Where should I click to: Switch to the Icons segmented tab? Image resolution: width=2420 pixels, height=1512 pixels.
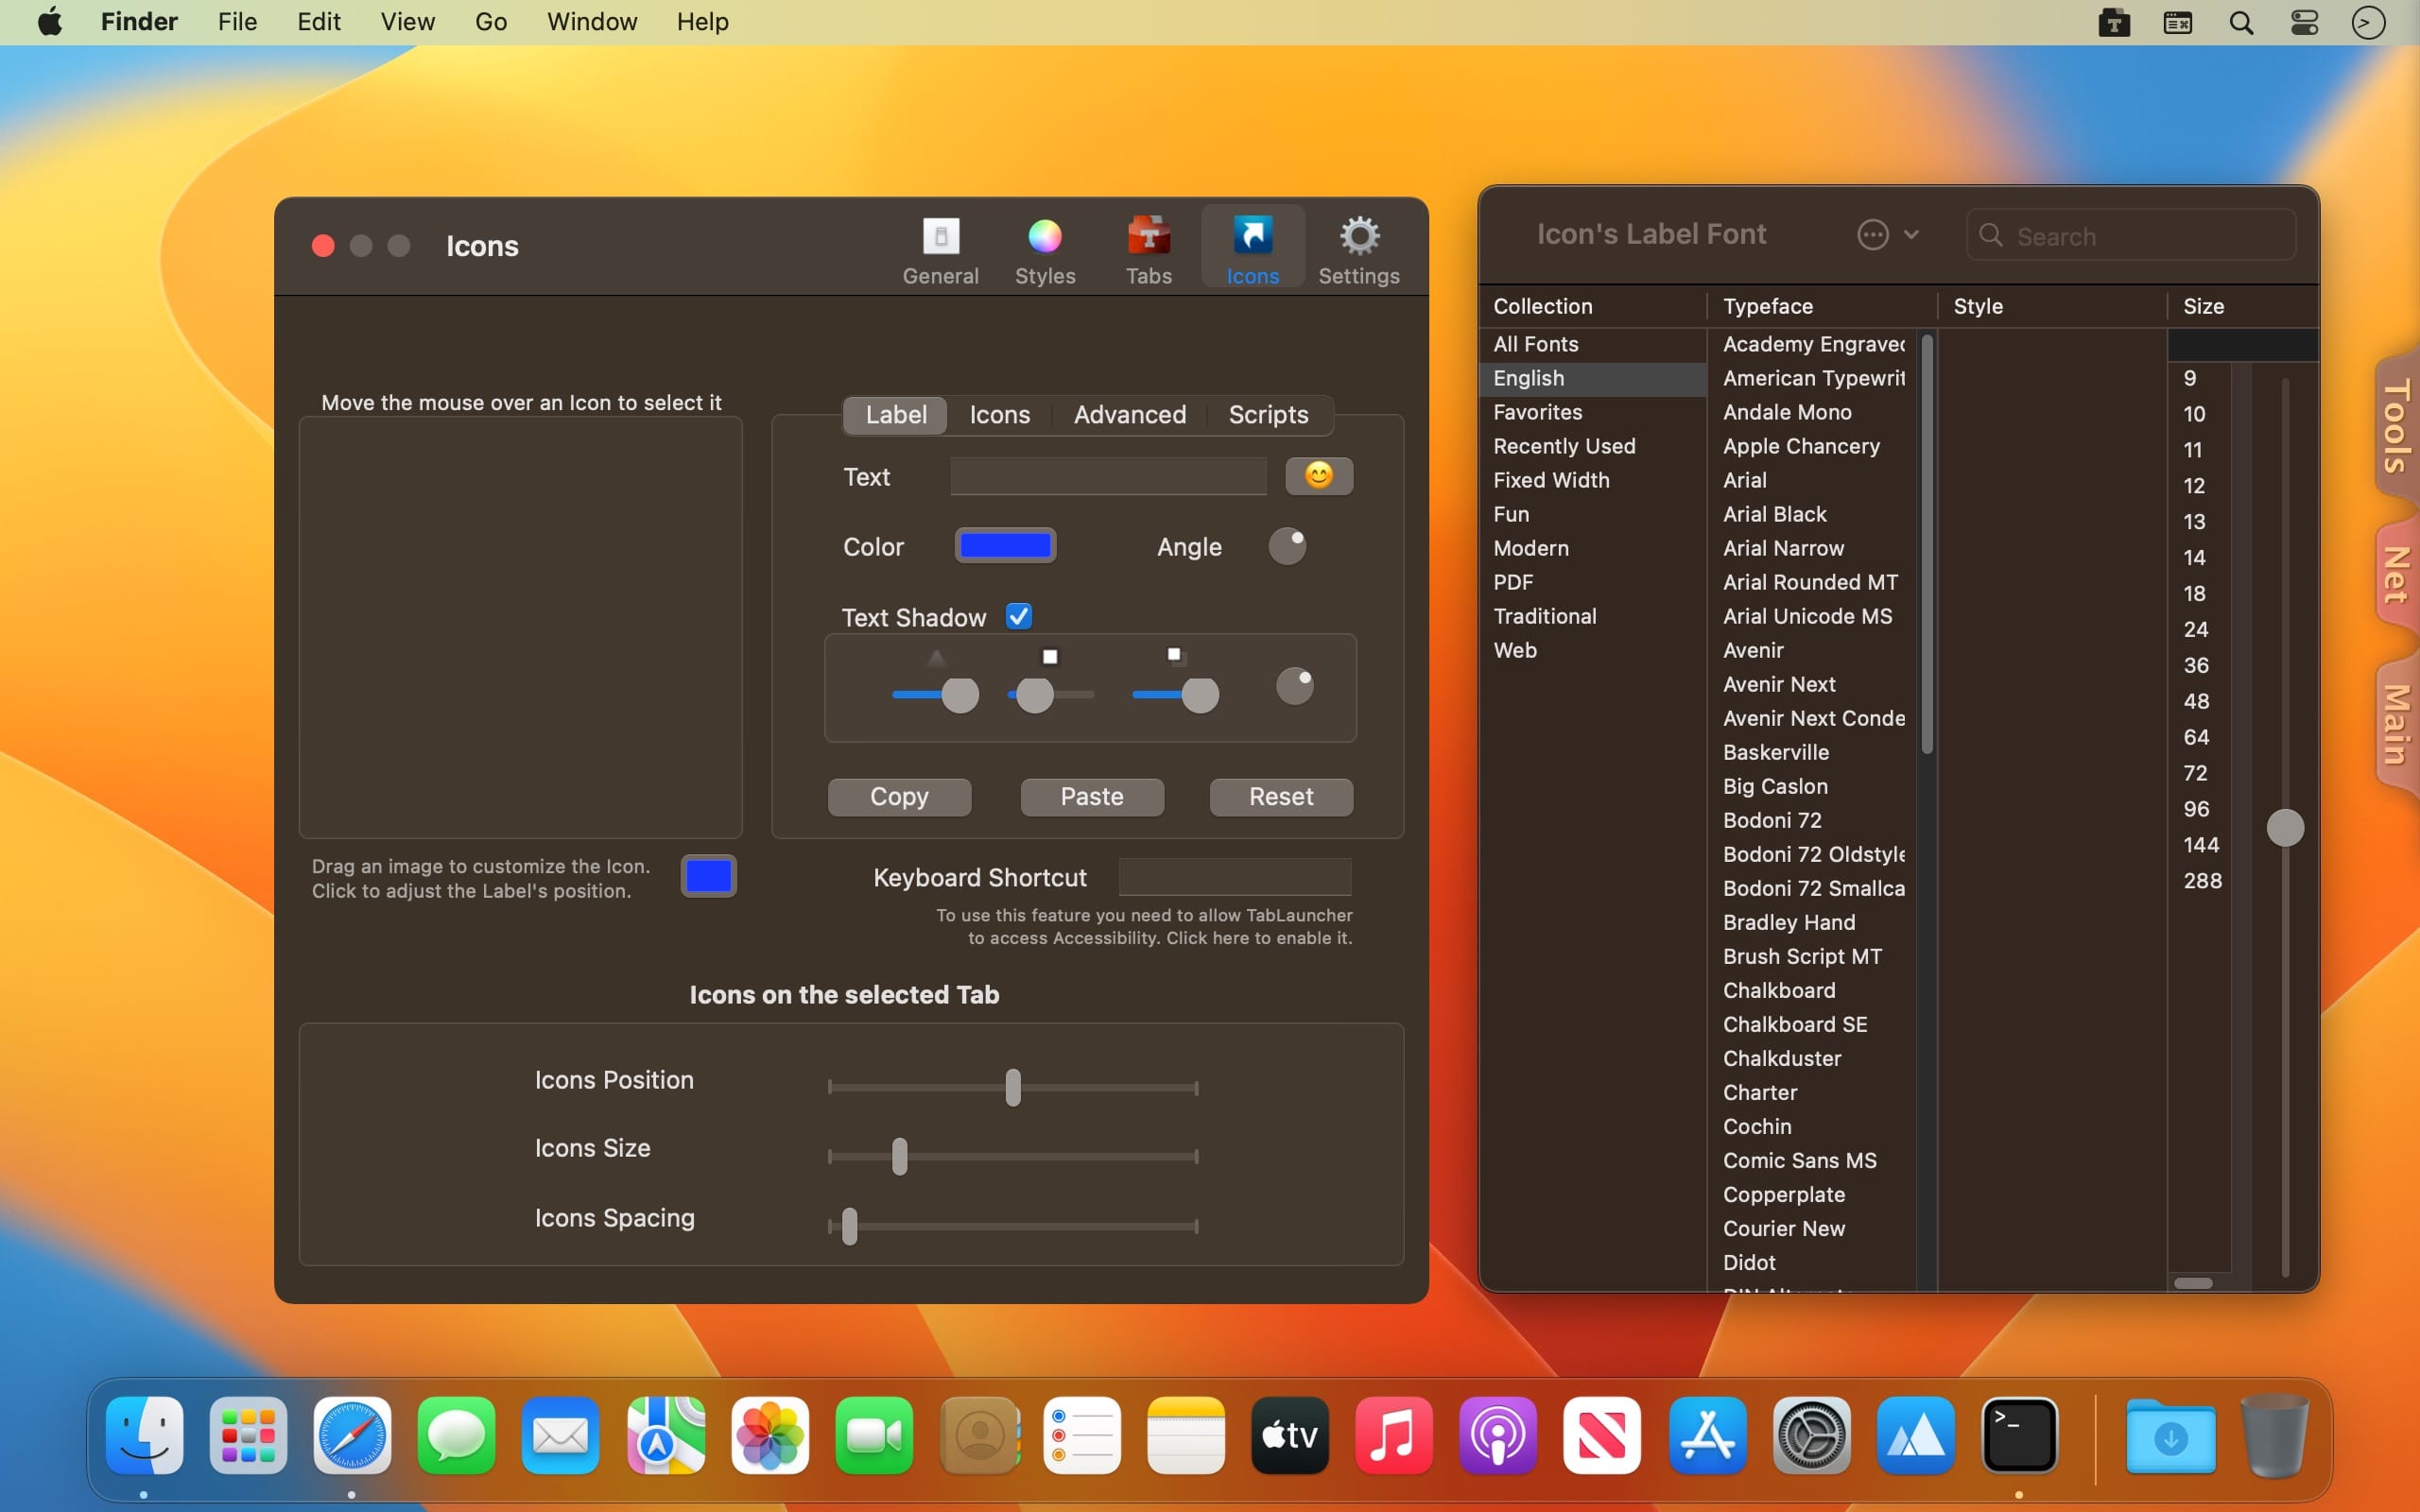point(999,414)
